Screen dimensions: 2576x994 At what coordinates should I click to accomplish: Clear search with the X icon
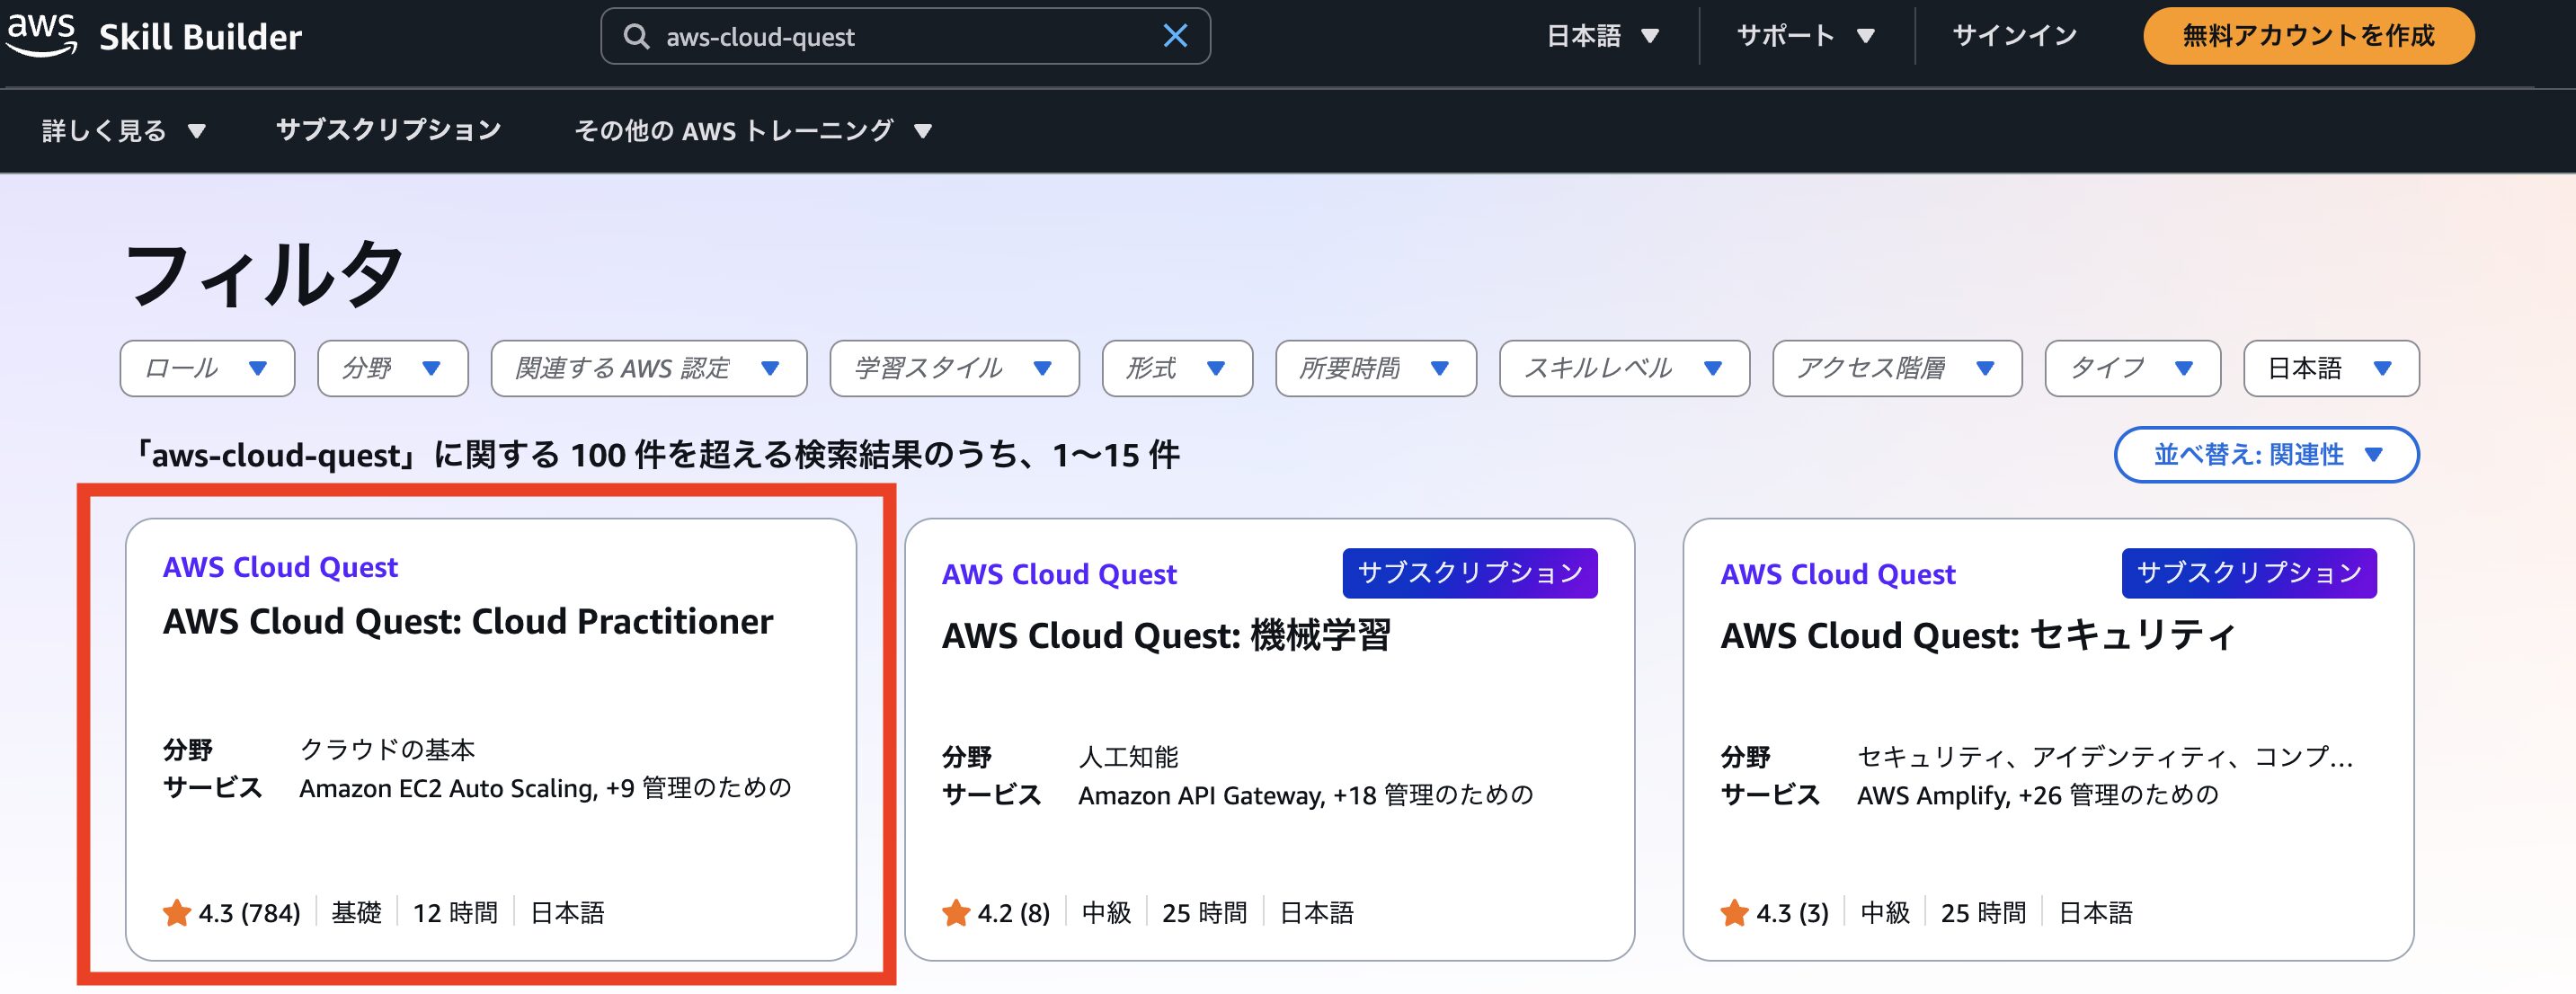(1175, 37)
